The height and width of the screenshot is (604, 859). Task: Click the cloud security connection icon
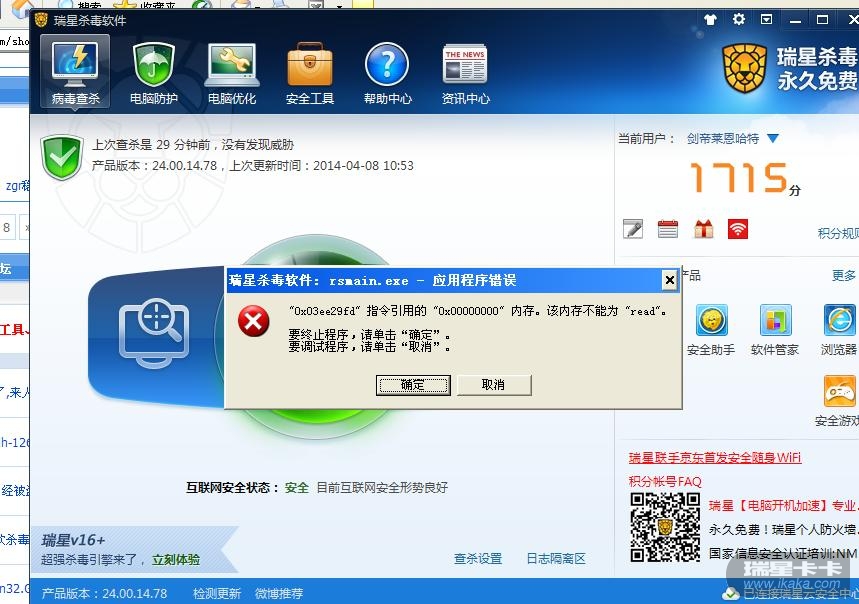coord(731,593)
